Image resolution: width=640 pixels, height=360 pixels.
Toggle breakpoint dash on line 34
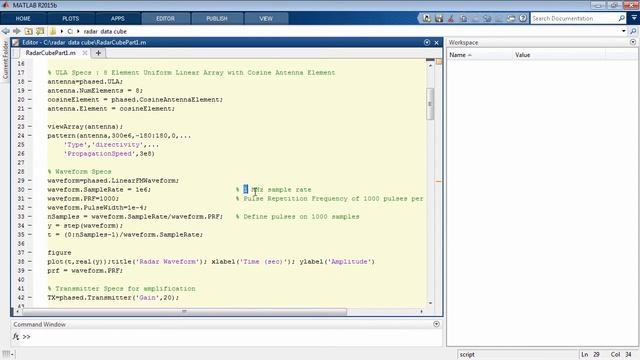[29, 226]
